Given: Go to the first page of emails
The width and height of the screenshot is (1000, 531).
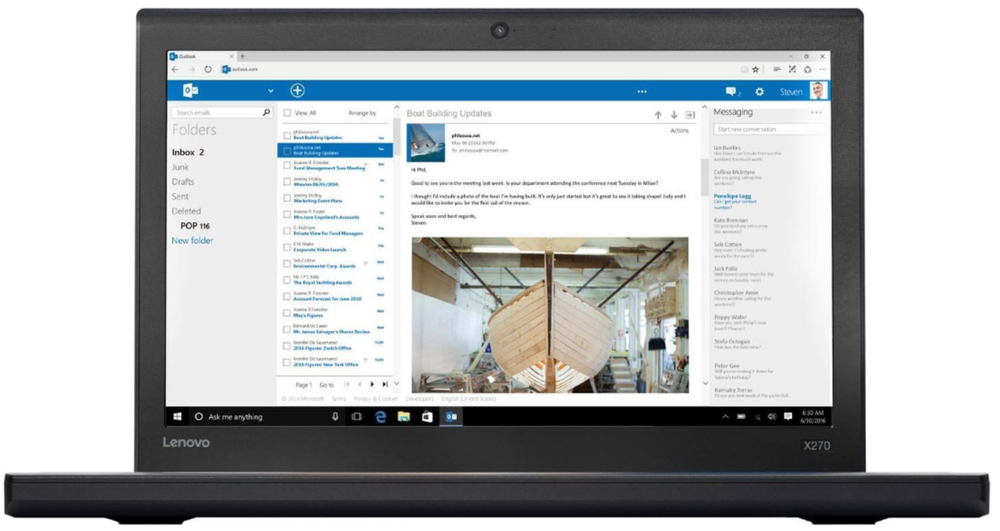Looking at the screenshot, I should pos(347,384).
